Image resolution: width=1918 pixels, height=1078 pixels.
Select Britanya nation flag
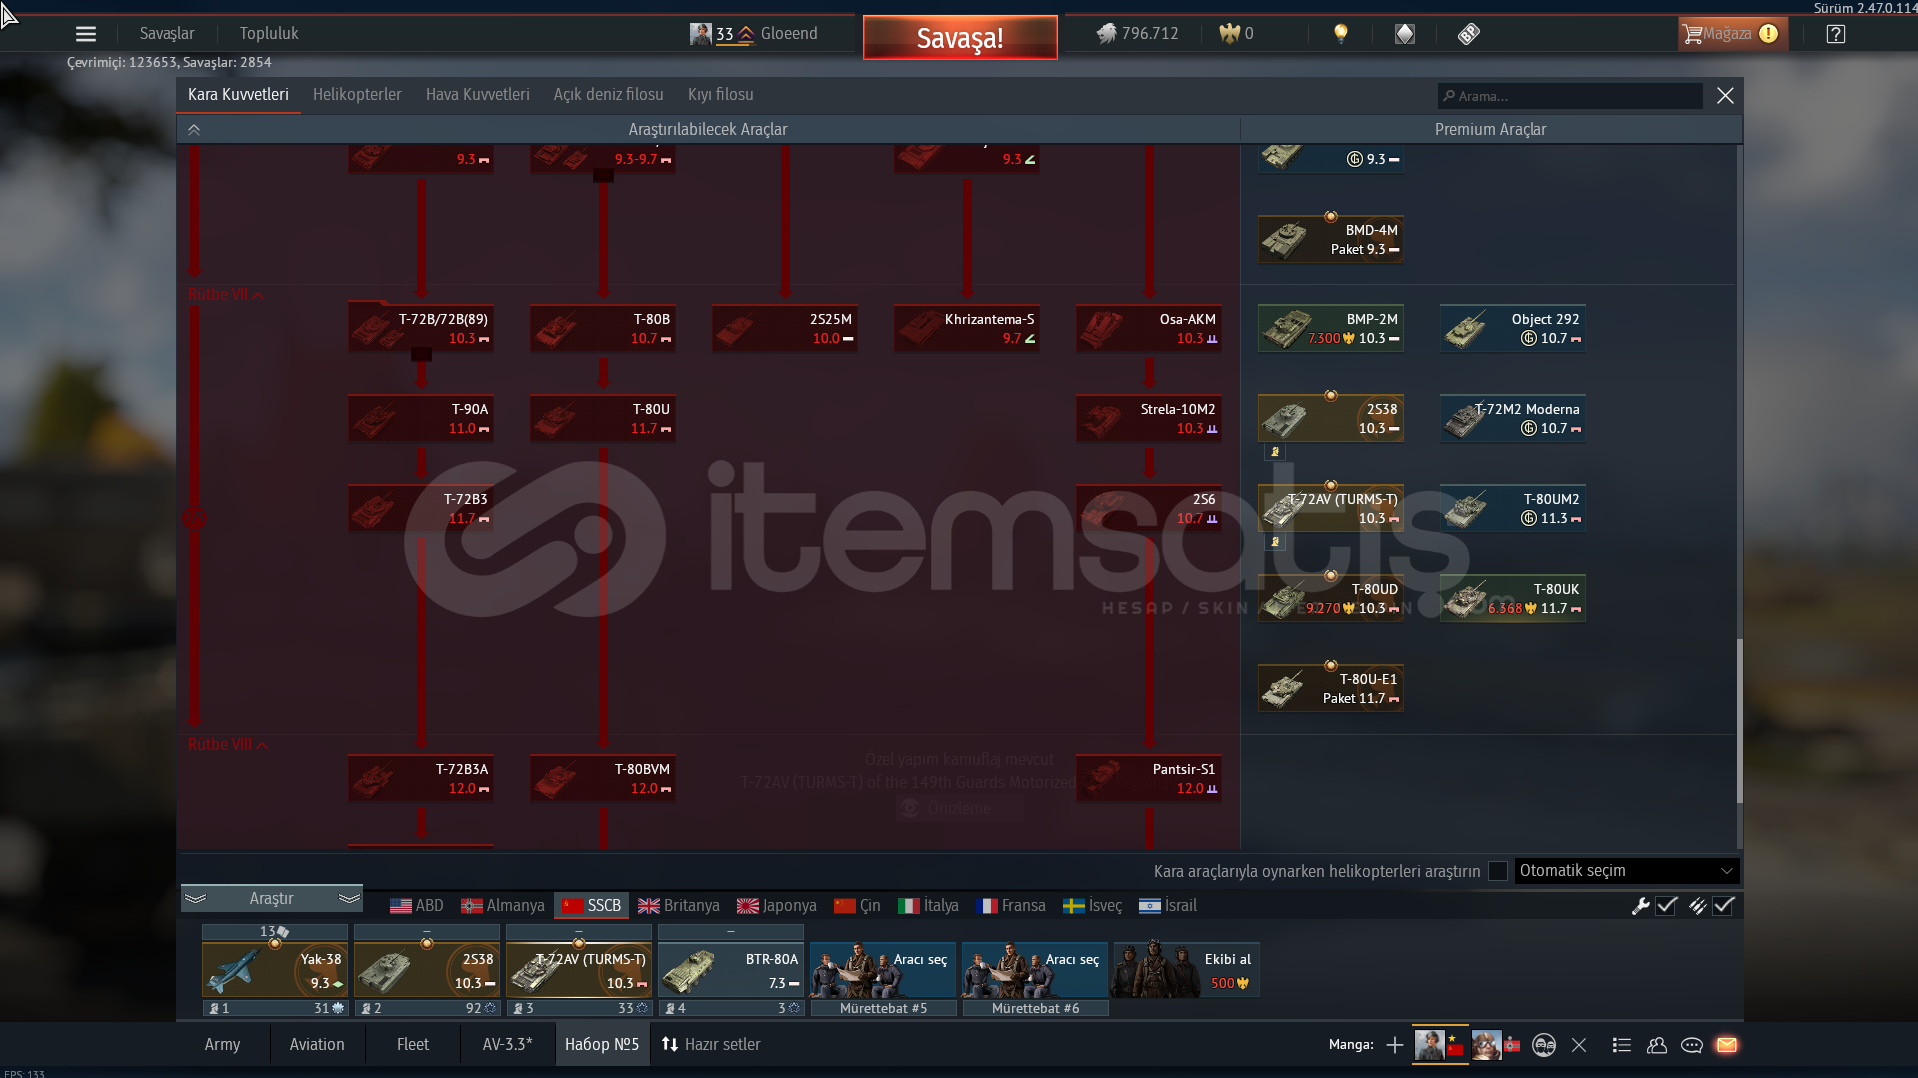coord(679,906)
